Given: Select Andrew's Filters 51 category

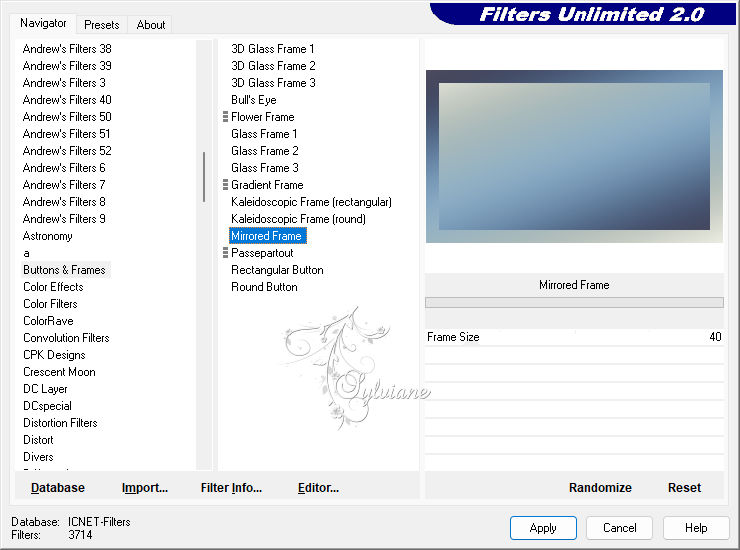Looking at the screenshot, I should tap(67, 134).
